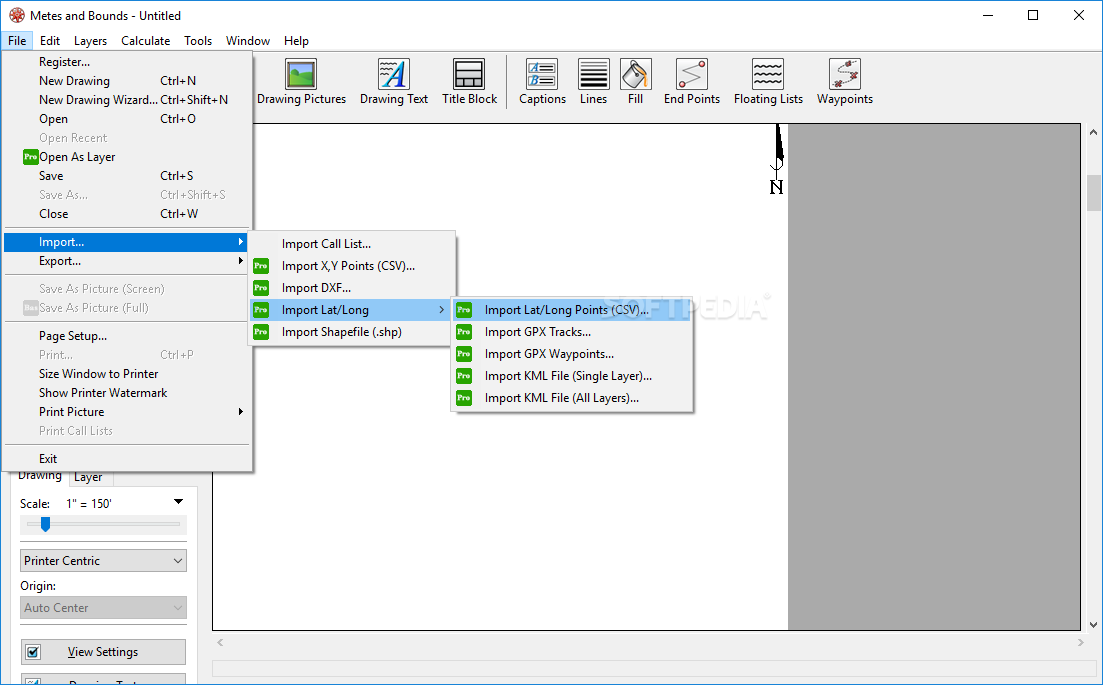Open the Auto Center origin dropdown
Viewport: 1103px width, 685px height.
[x=103, y=608]
